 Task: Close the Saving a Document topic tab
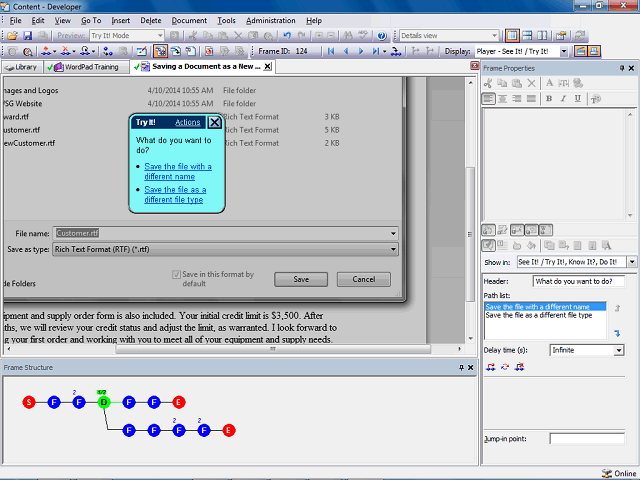(x=267, y=67)
